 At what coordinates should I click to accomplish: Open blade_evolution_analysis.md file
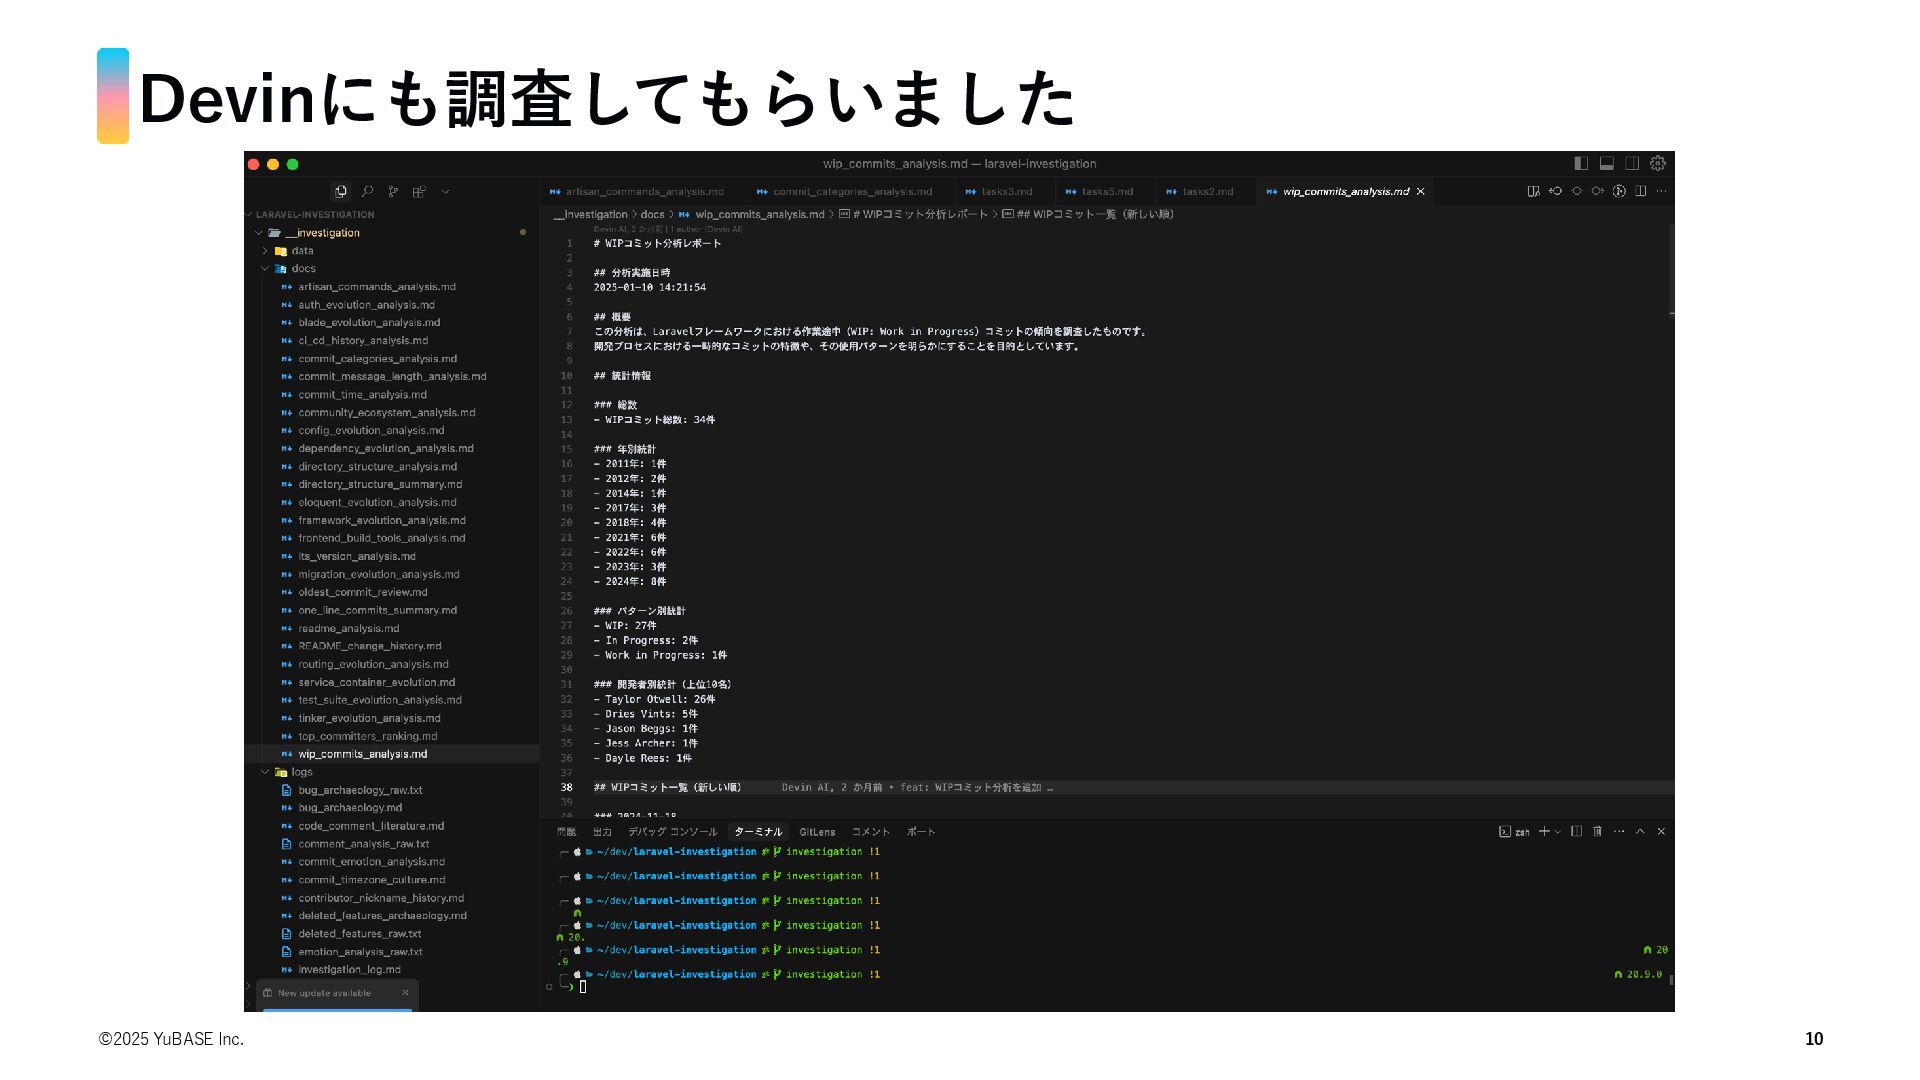[369, 322]
